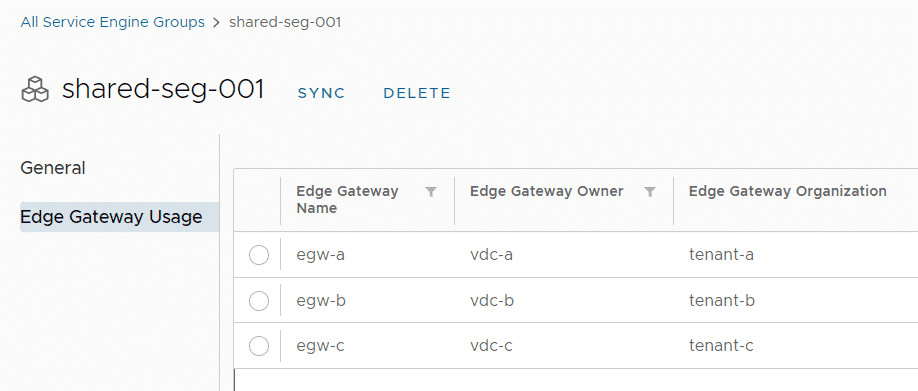This screenshot has height=391, width=918.
Task: Open filter for Edge Gateway Owner column
Action: 649,191
